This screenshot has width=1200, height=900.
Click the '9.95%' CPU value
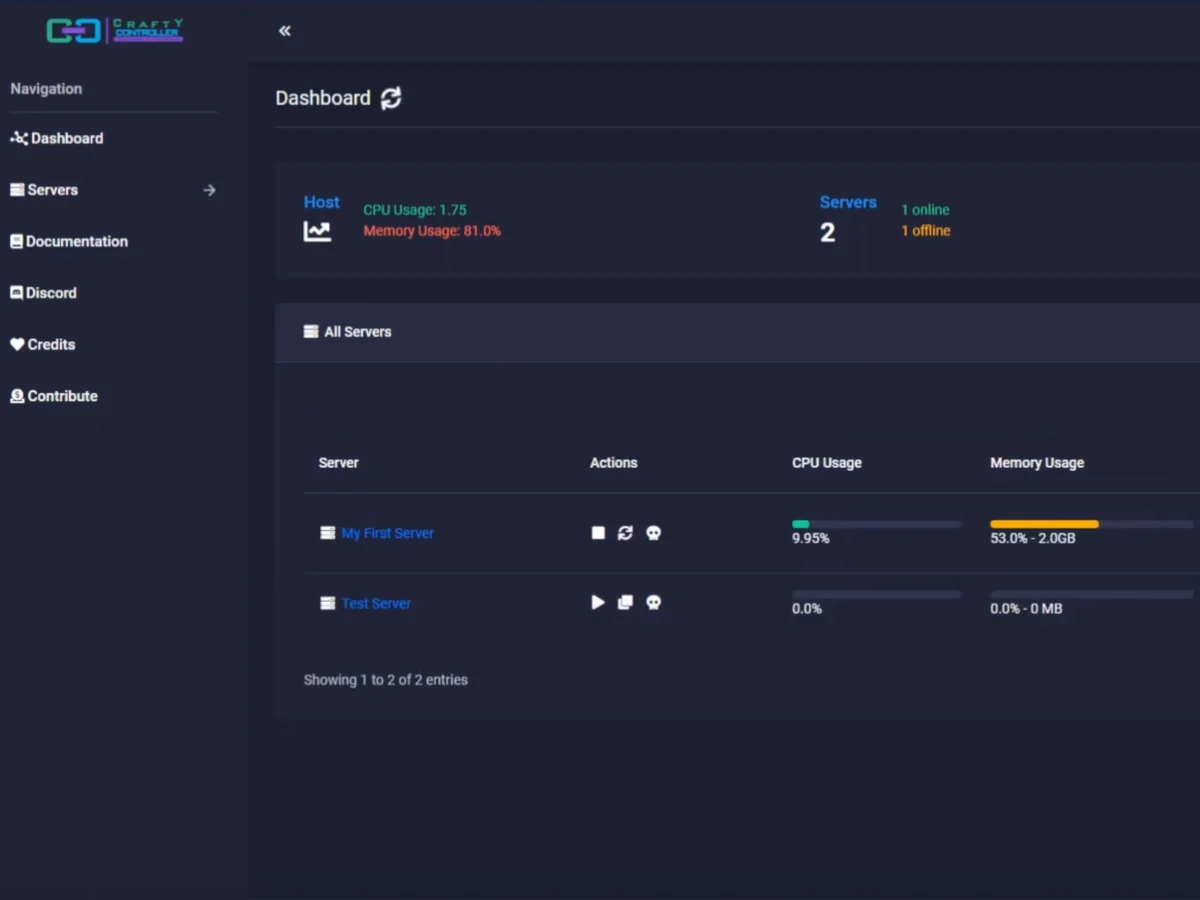coord(811,539)
